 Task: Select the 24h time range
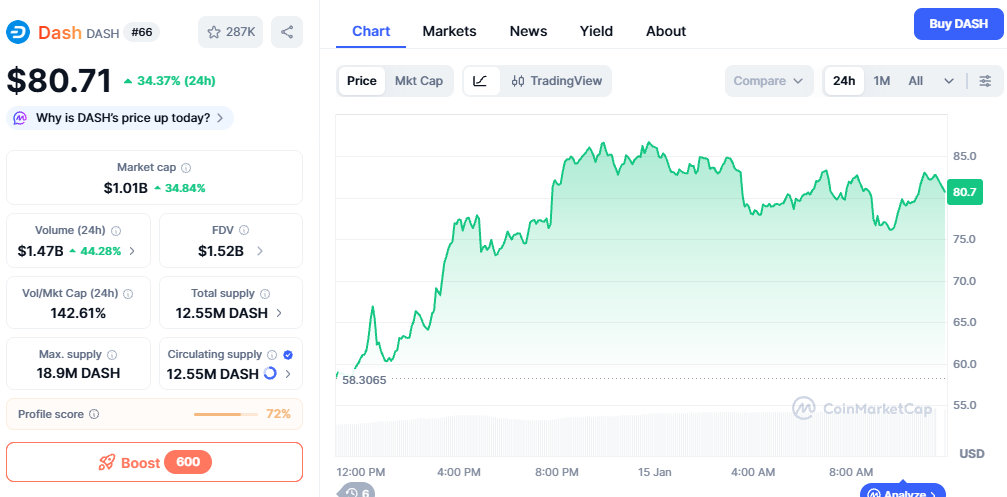(x=844, y=81)
